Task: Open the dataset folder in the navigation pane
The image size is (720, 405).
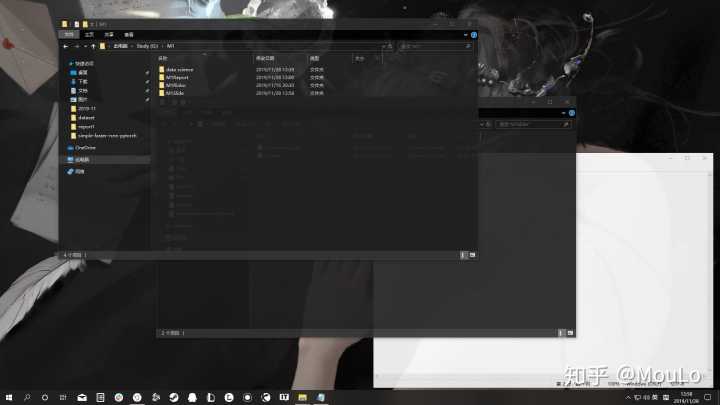Action: [x=86, y=118]
